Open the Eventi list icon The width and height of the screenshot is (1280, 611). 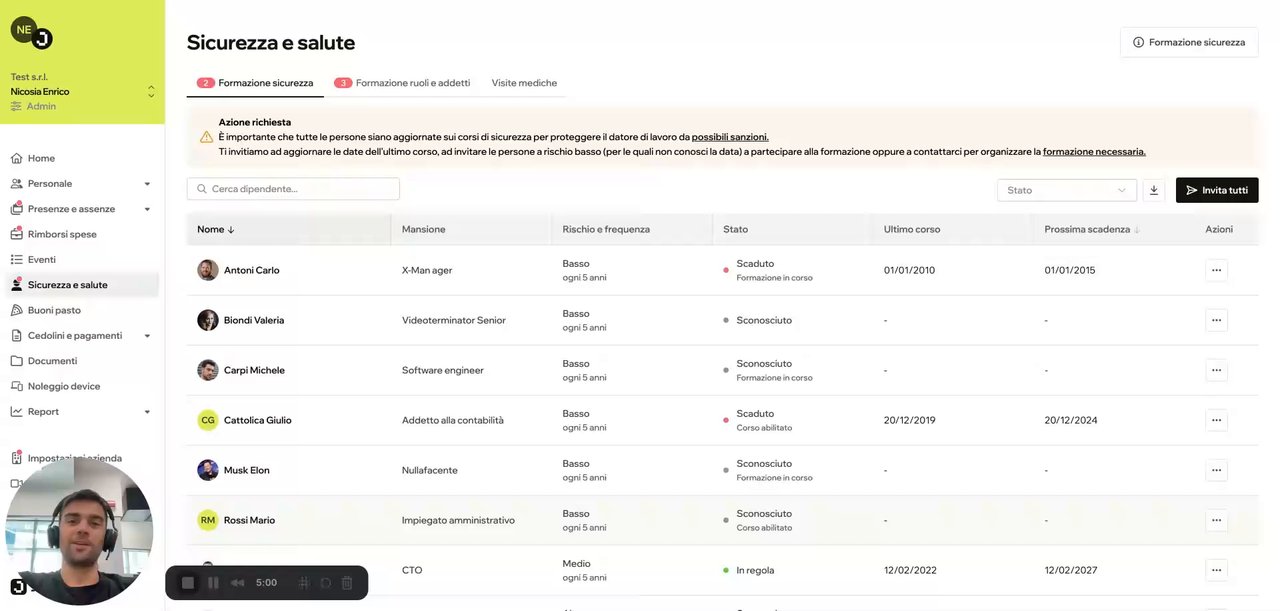click(x=17, y=260)
